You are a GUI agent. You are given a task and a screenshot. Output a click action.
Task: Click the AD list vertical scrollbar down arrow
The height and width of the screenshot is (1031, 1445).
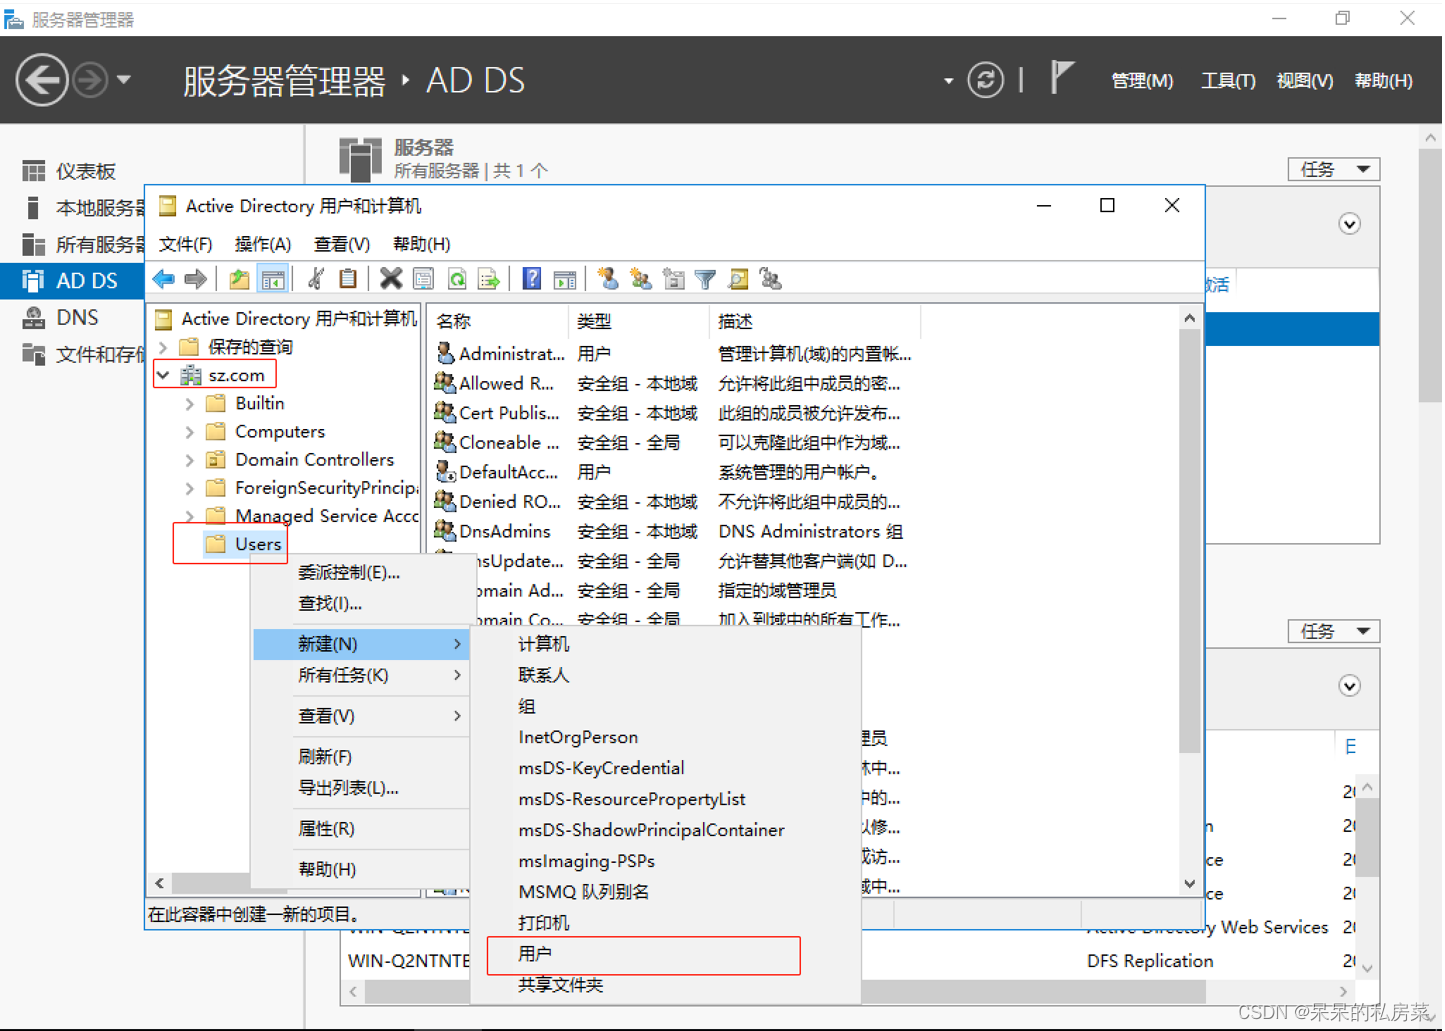coord(1189,883)
